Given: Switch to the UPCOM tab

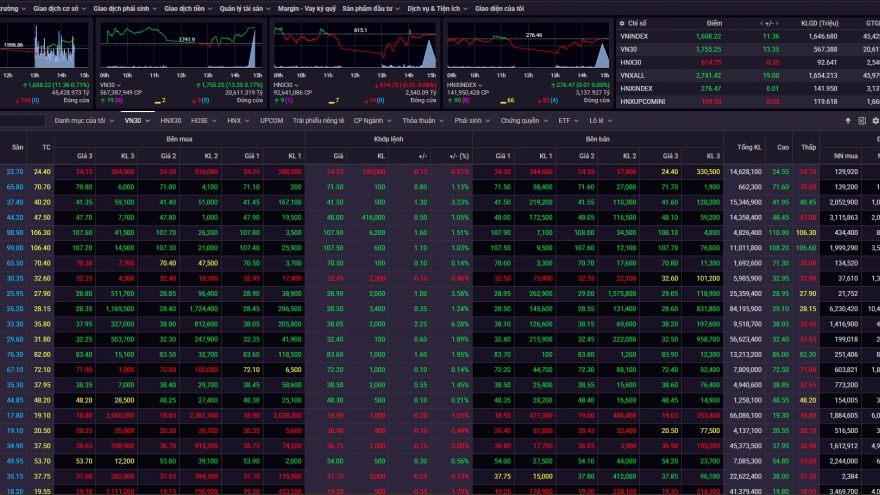Looking at the screenshot, I should tap(271, 120).
